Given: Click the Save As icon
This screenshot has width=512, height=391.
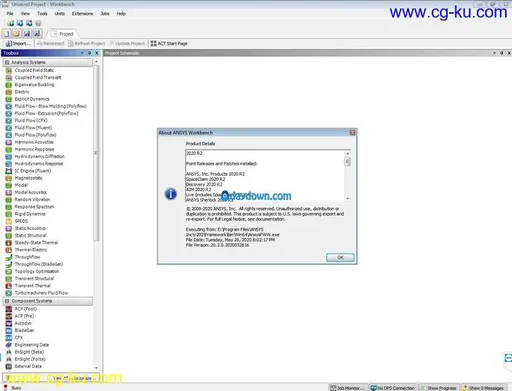Looking at the screenshot, I should [x=37, y=33].
